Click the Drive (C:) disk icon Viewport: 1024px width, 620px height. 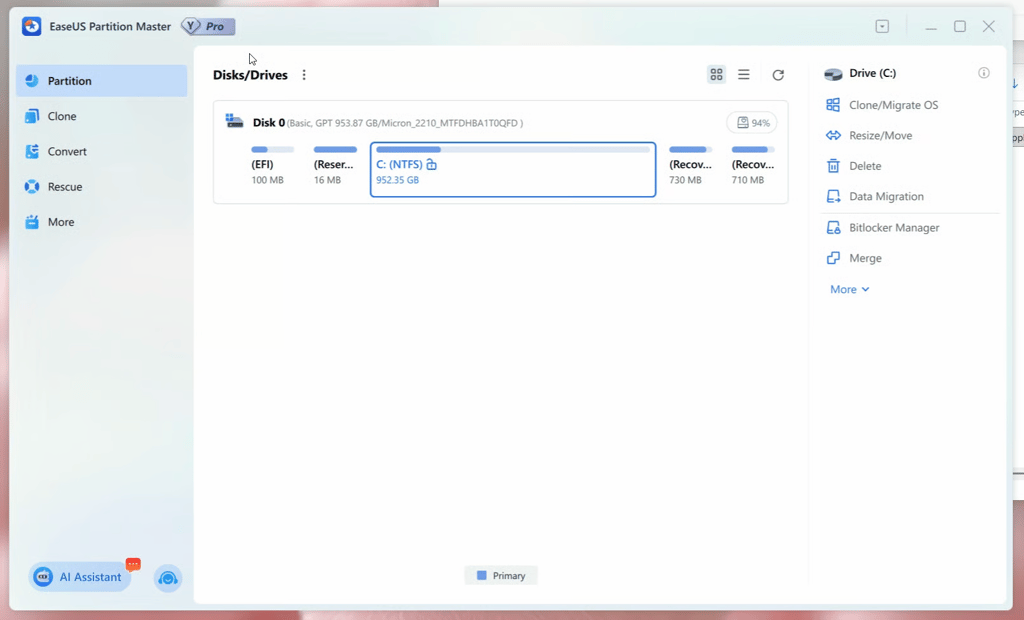[833, 74]
